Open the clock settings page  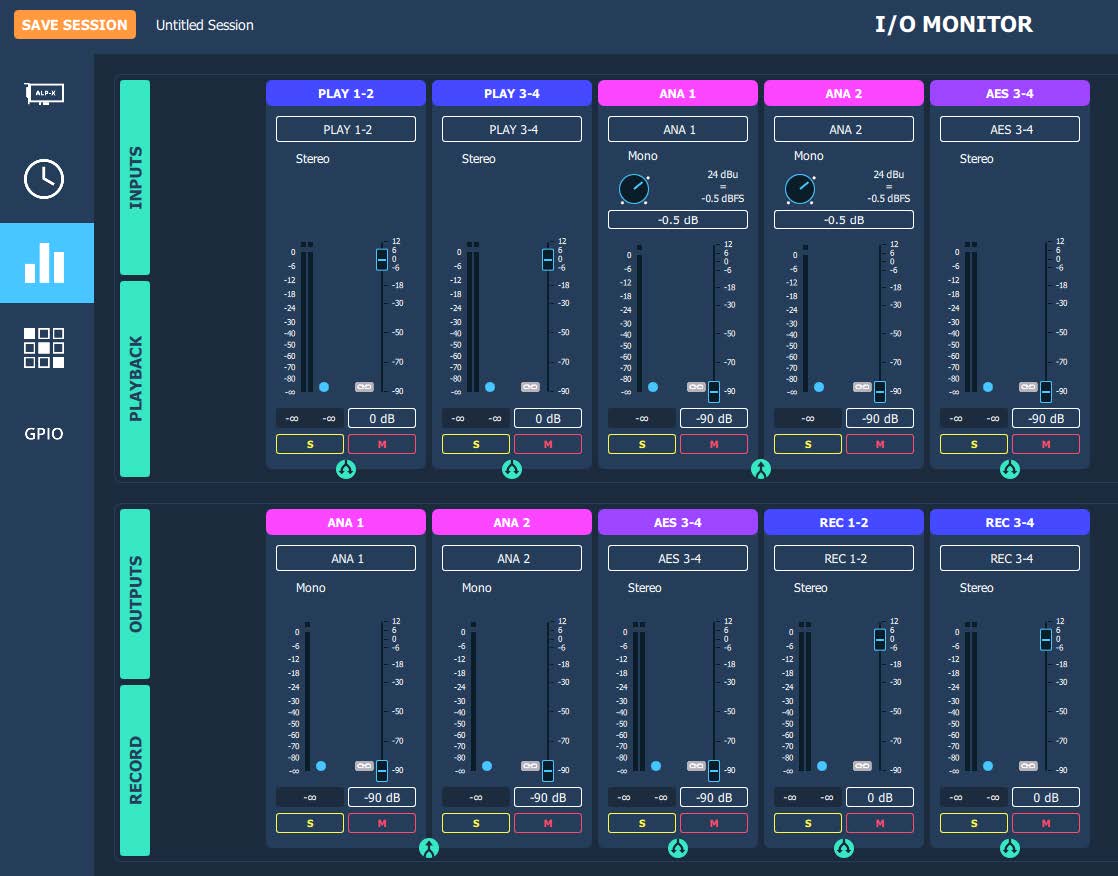tap(44, 178)
